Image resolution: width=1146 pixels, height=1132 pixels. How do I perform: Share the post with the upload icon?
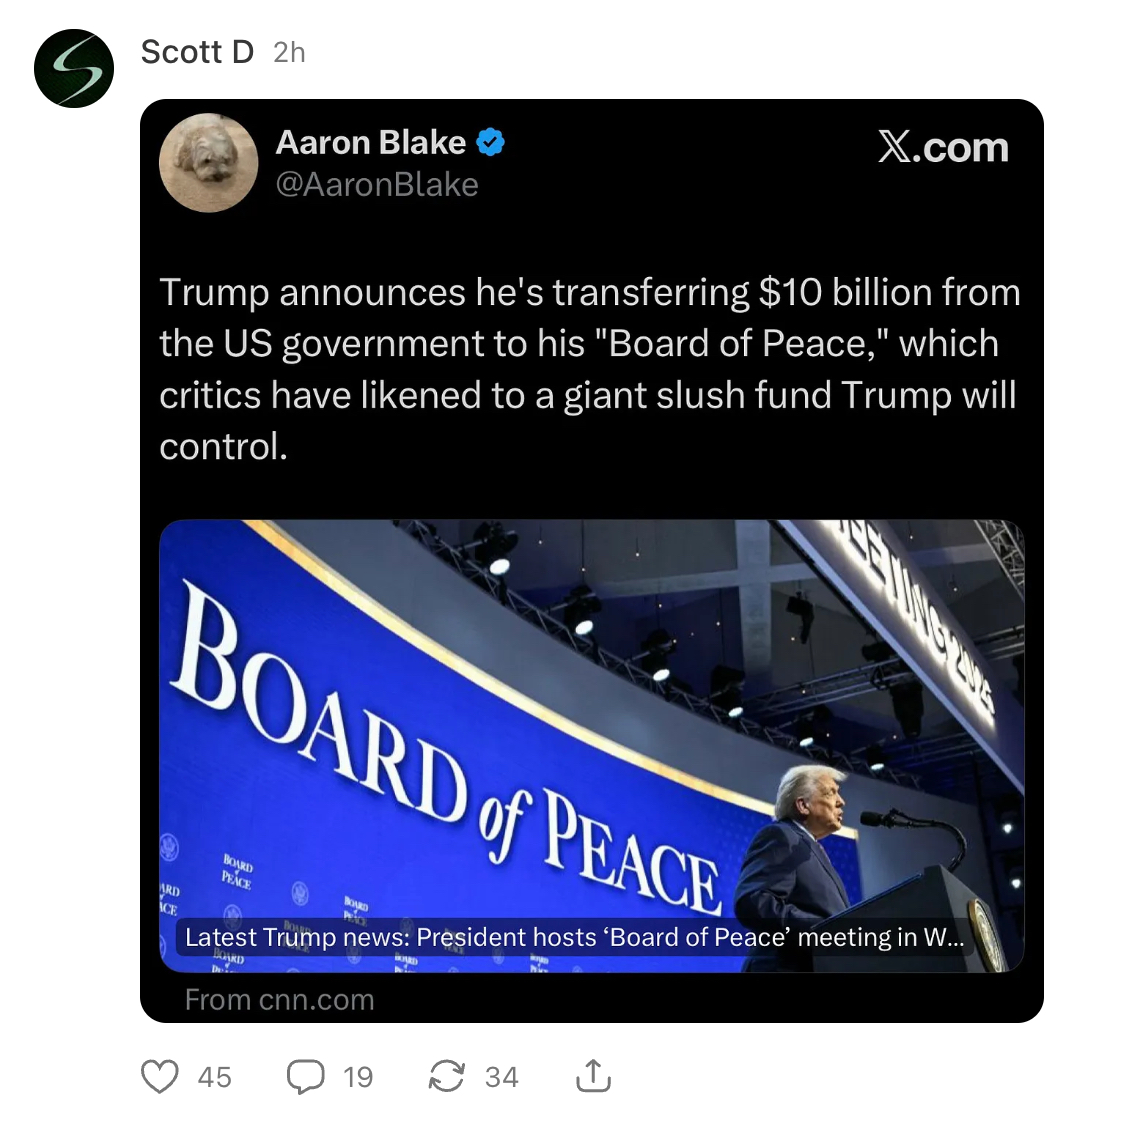click(x=593, y=1075)
